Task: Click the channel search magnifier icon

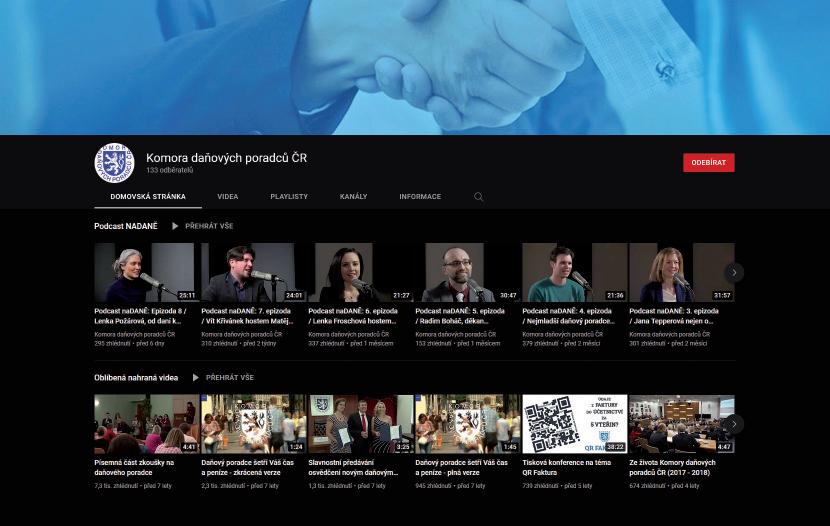Action: pos(479,197)
